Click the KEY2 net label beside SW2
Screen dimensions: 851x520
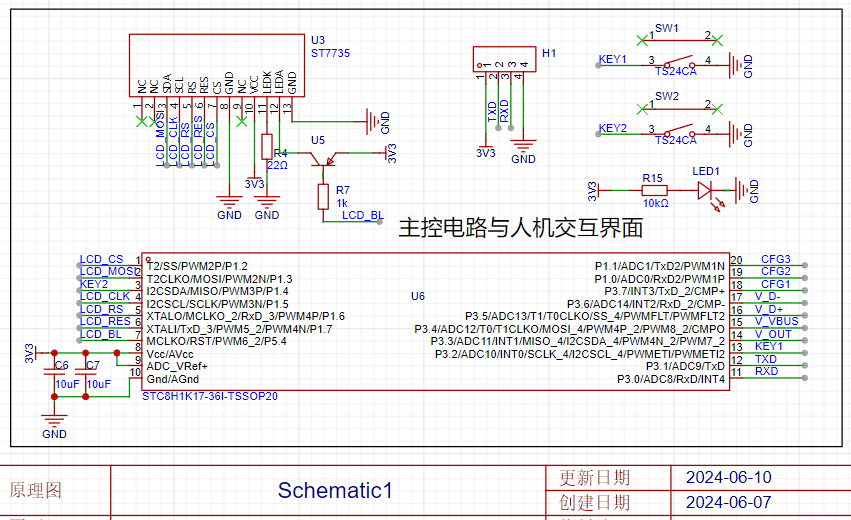(612, 128)
